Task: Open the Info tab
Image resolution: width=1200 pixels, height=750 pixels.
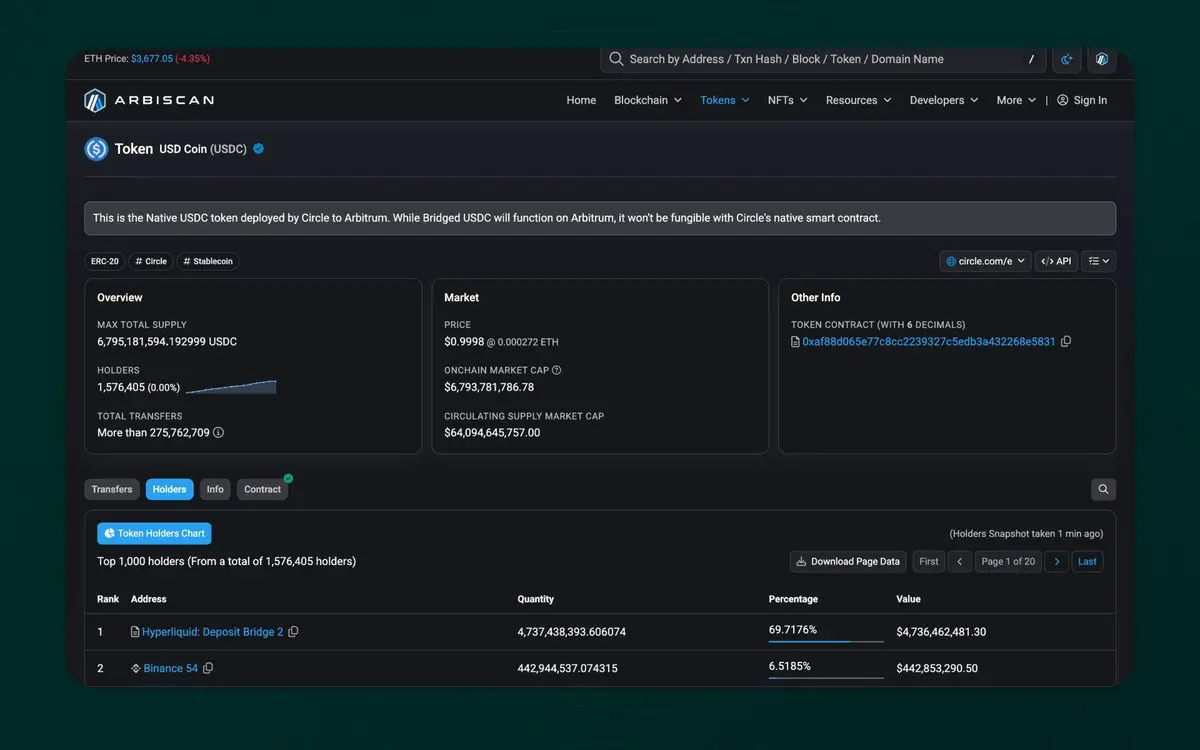Action: pyautogui.click(x=215, y=489)
